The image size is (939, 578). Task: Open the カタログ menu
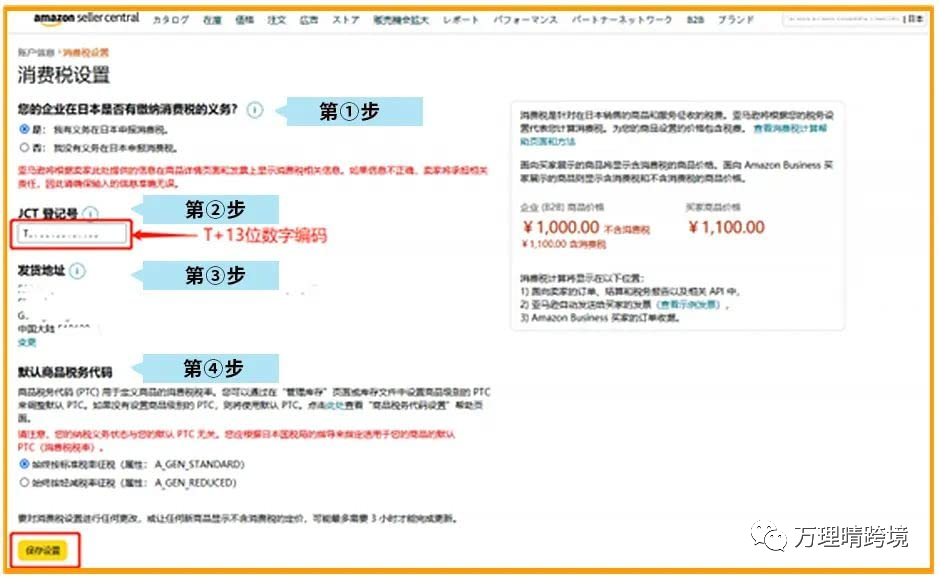click(x=171, y=20)
